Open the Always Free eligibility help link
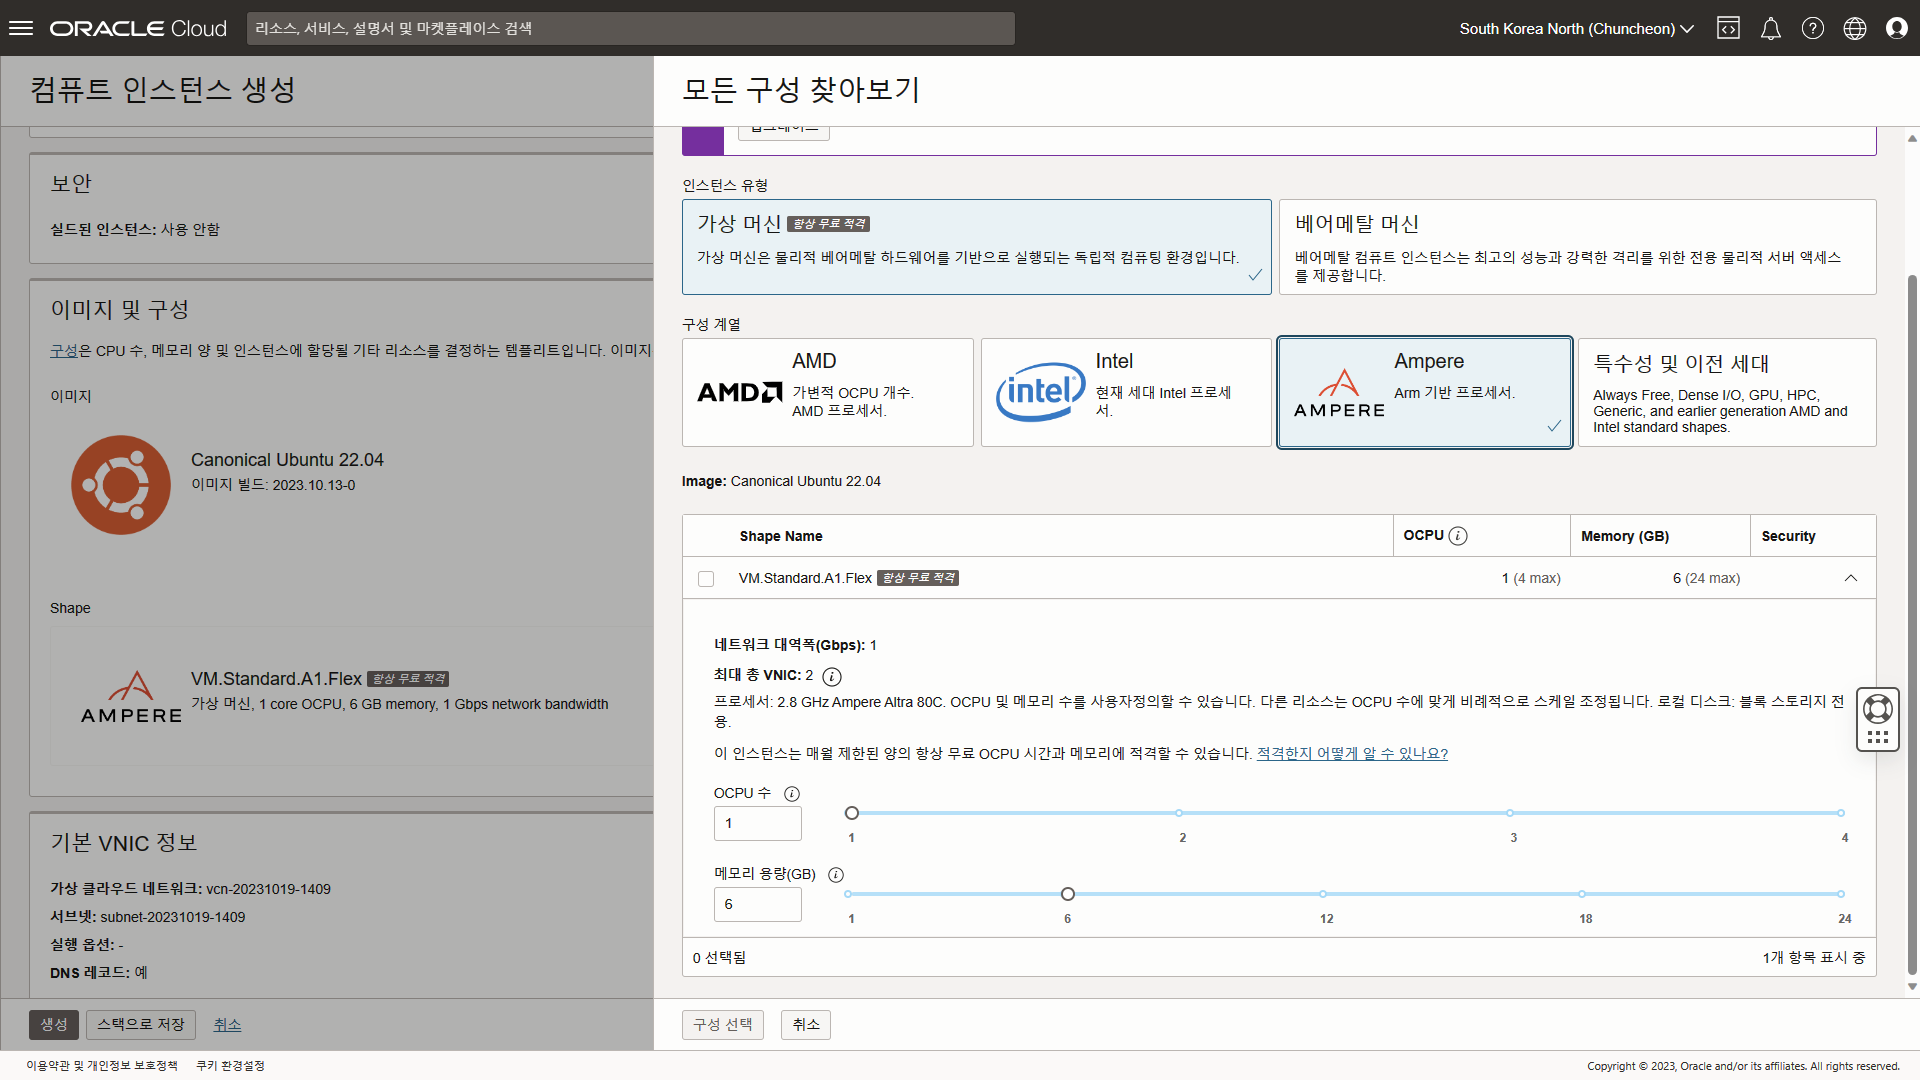 [1351, 753]
